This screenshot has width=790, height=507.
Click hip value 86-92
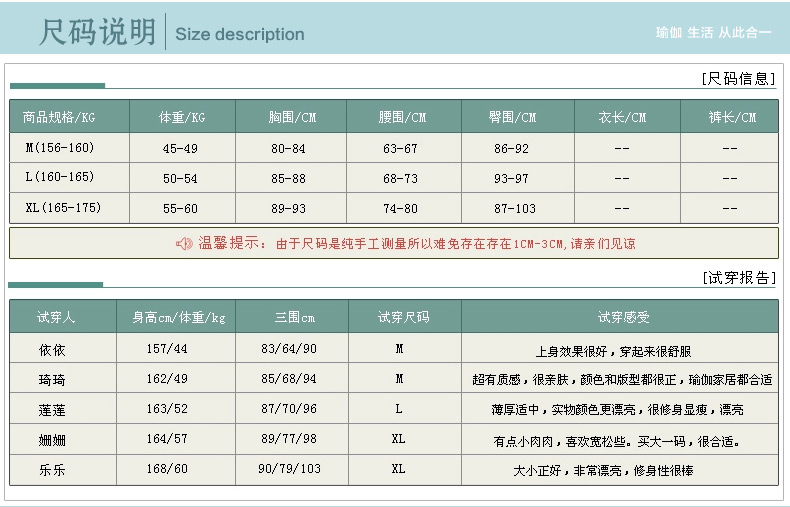point(511,149)
